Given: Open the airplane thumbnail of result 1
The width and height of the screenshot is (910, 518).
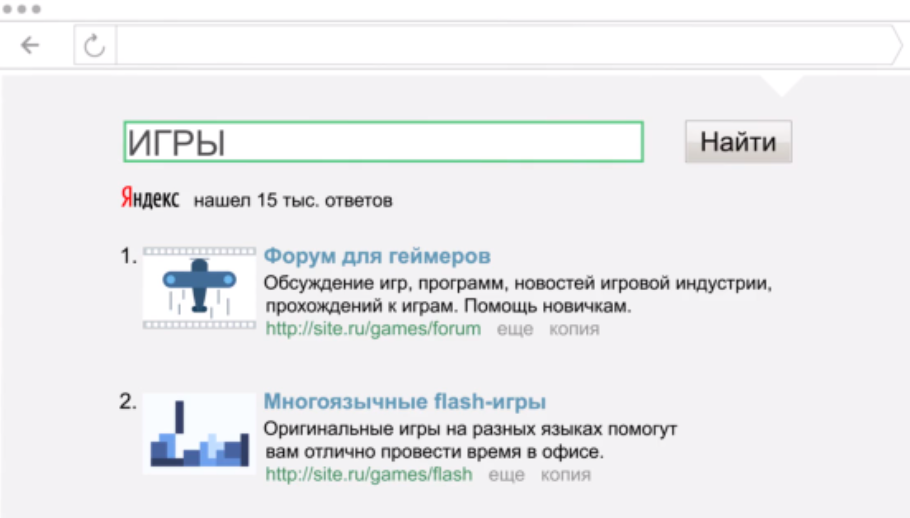Looking at the screenshot, I should point(199,288).
